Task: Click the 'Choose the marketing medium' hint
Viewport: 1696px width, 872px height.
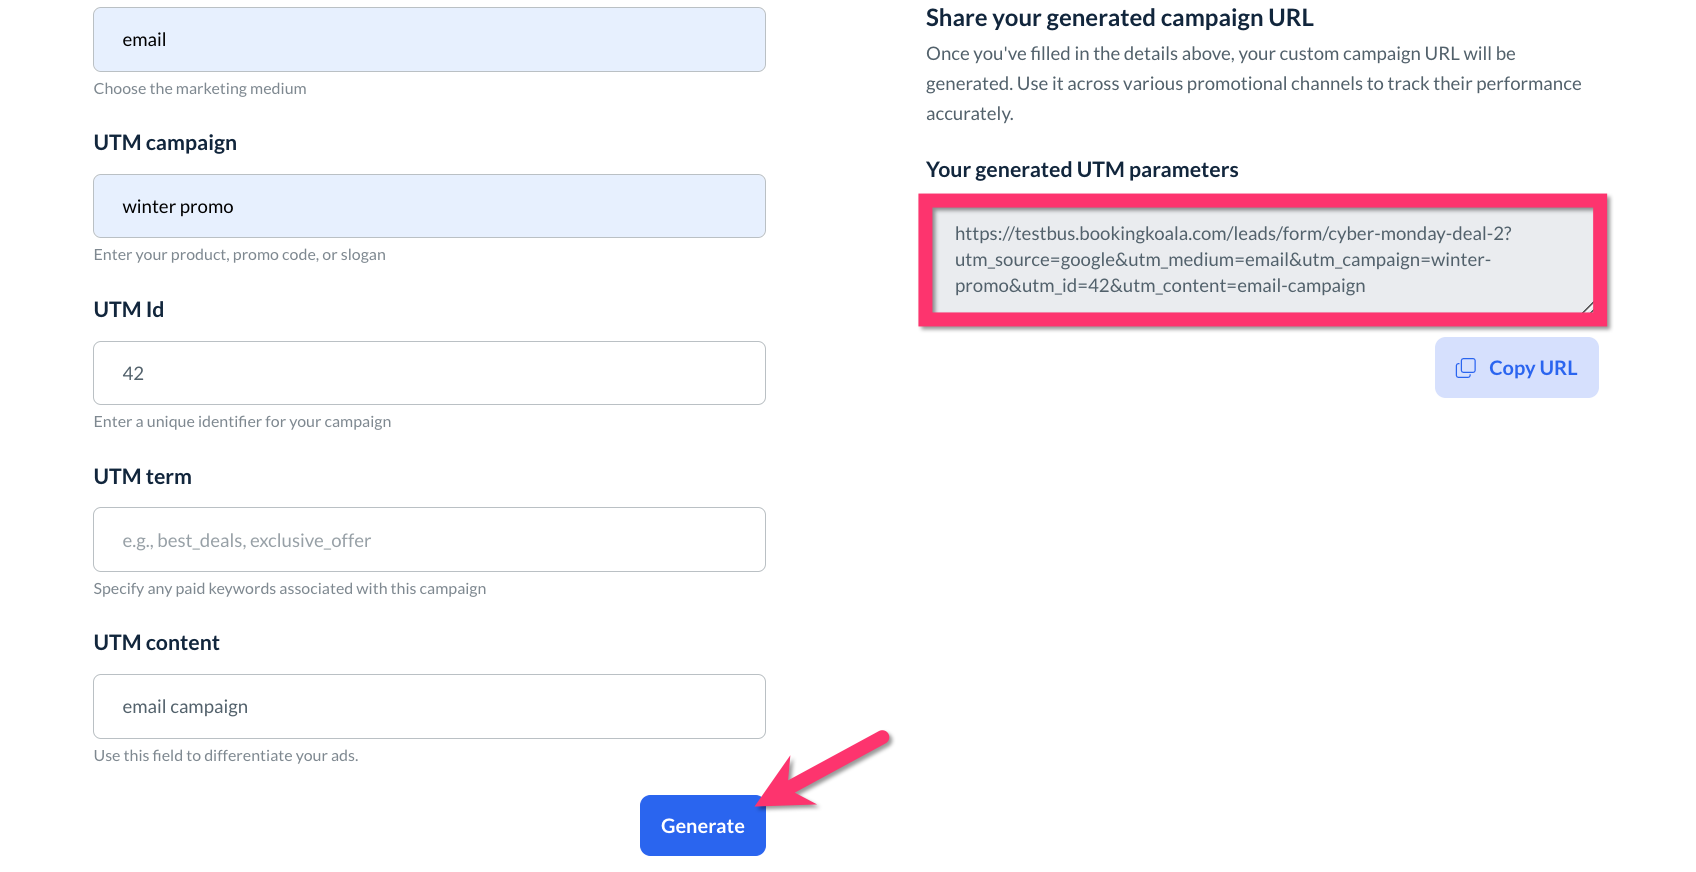Action: click(x=200, y=89)
